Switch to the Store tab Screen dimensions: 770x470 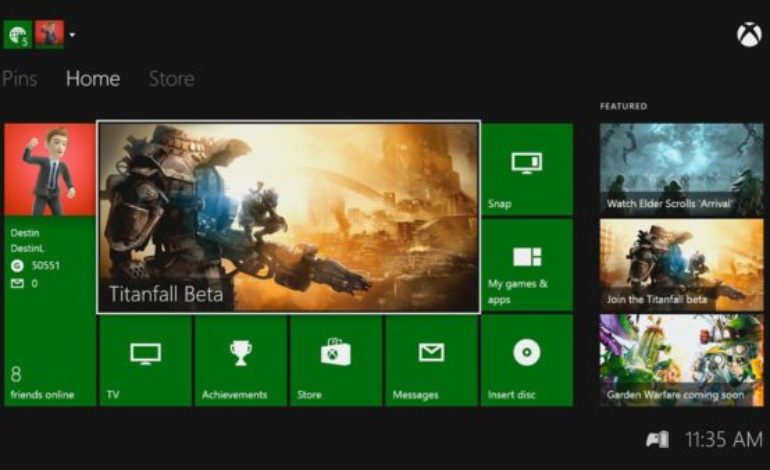[171, 78]
